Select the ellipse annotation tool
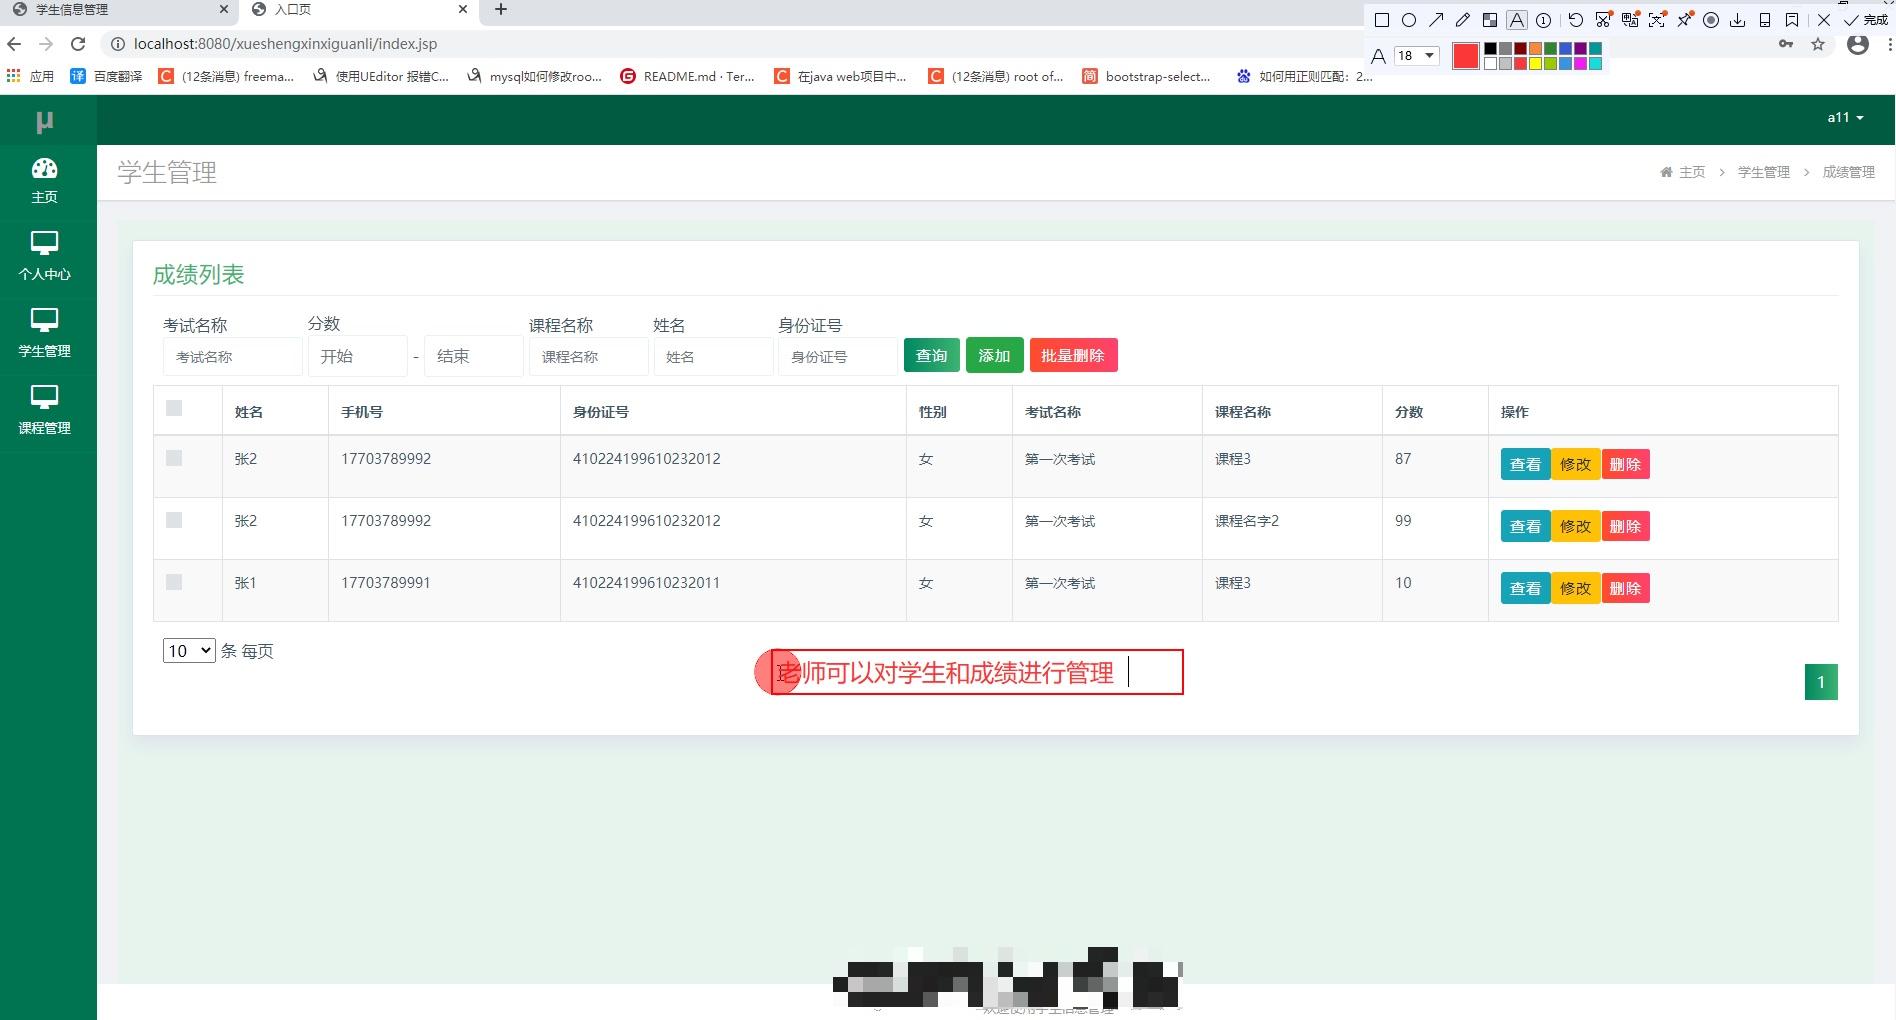This screenshot has height=1020, width=1896. 1409,20
